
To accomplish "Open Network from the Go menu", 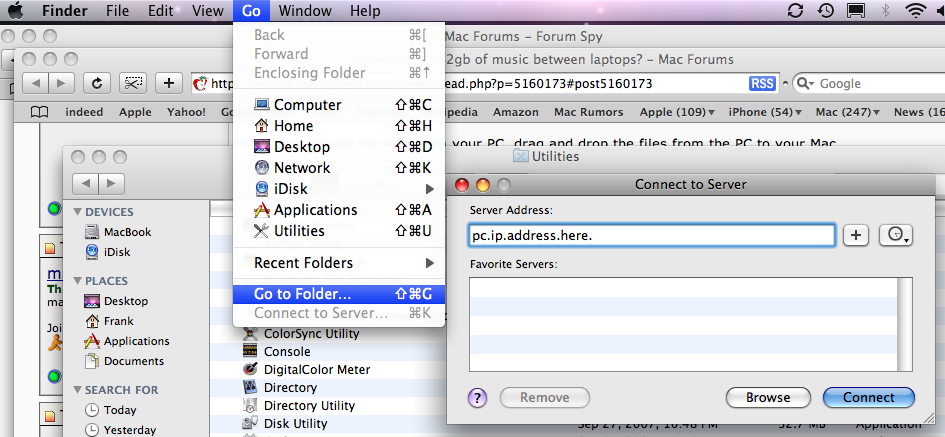I will pos(301,168).
